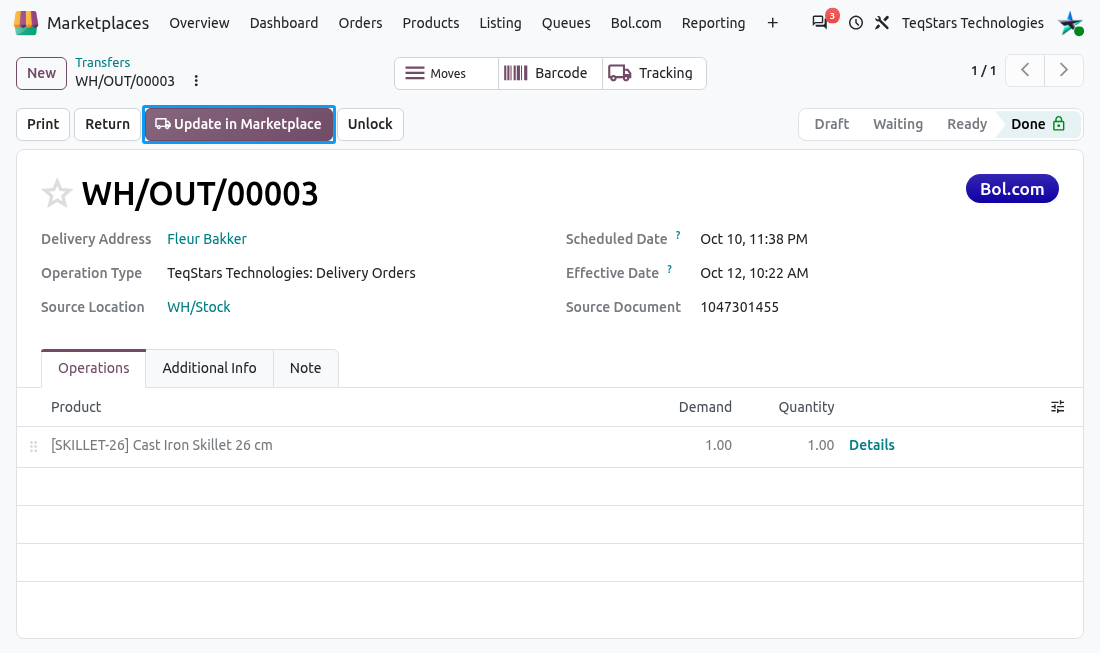Viewport: 1100px width, 653px height.
Task: Add a new menu with plus icon
Action: point(772,23)
